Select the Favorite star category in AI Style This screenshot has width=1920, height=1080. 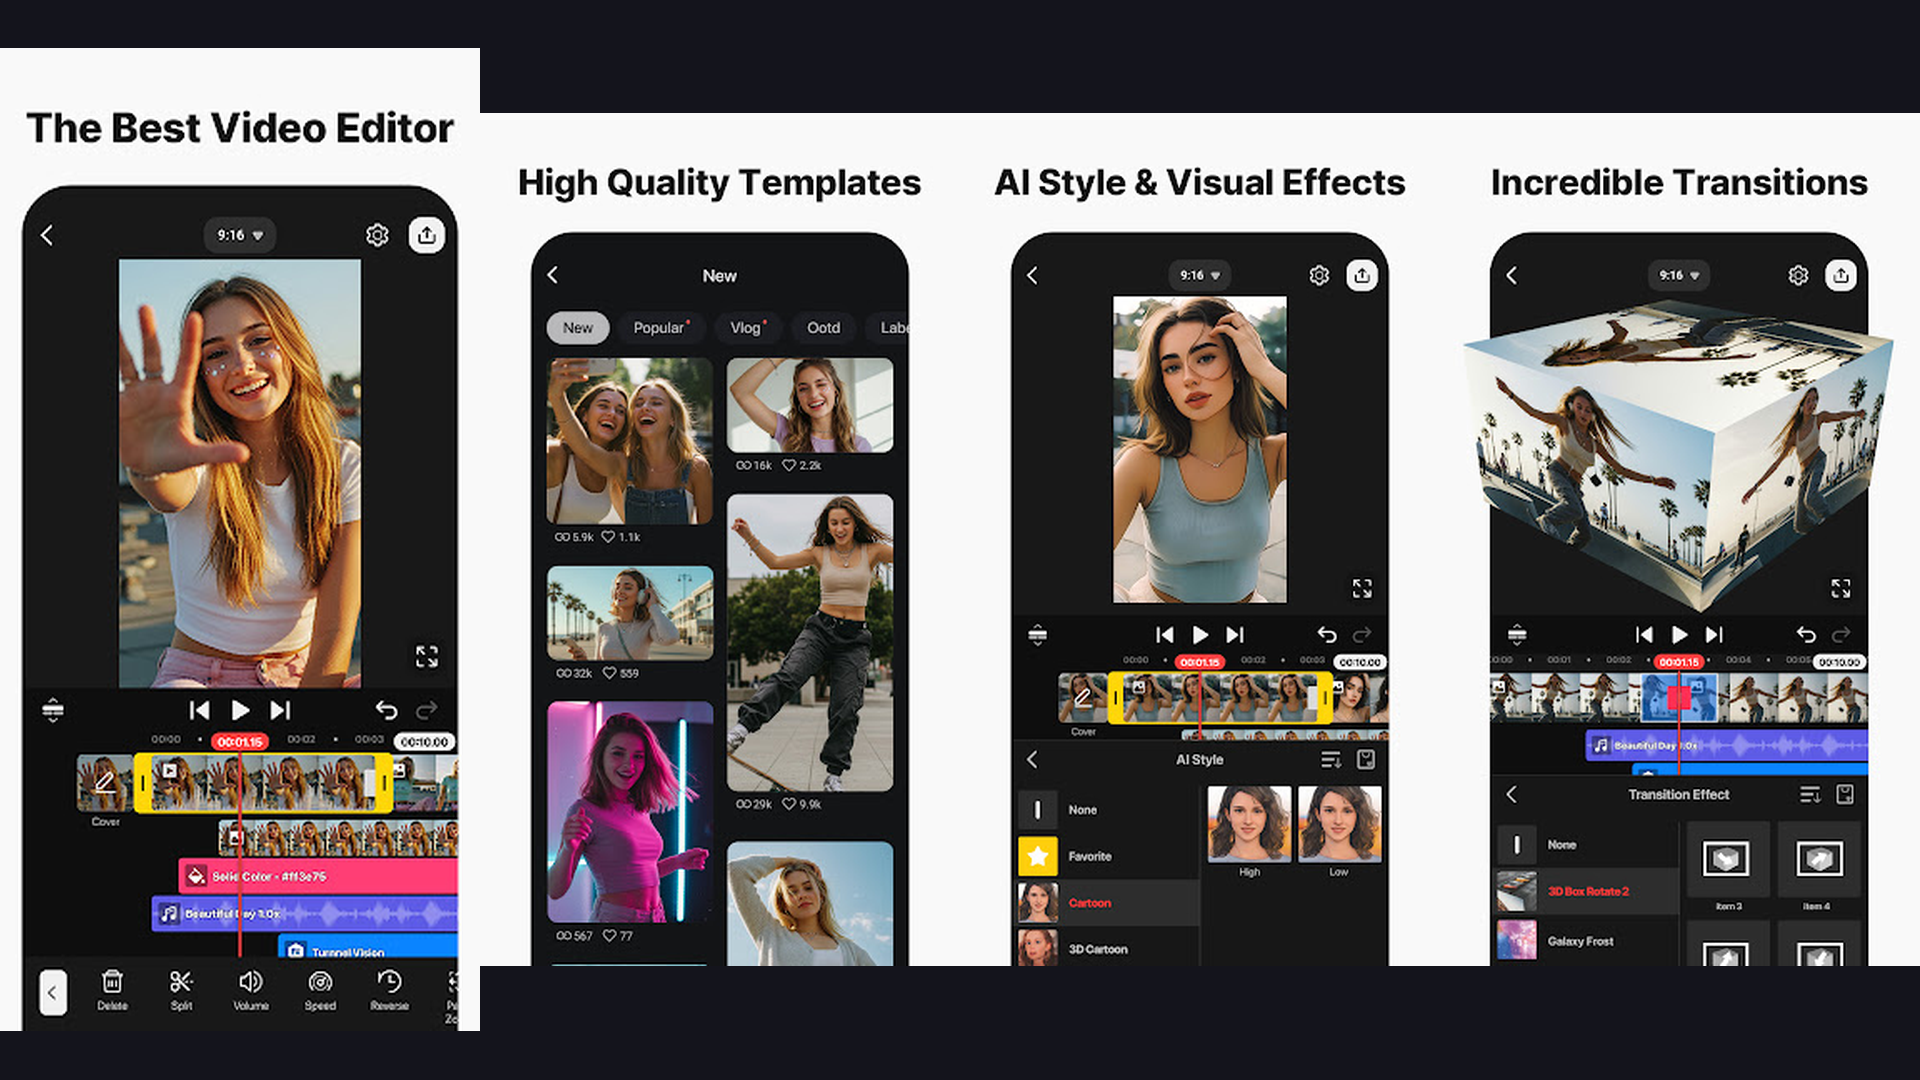[x=1037, y=856]
